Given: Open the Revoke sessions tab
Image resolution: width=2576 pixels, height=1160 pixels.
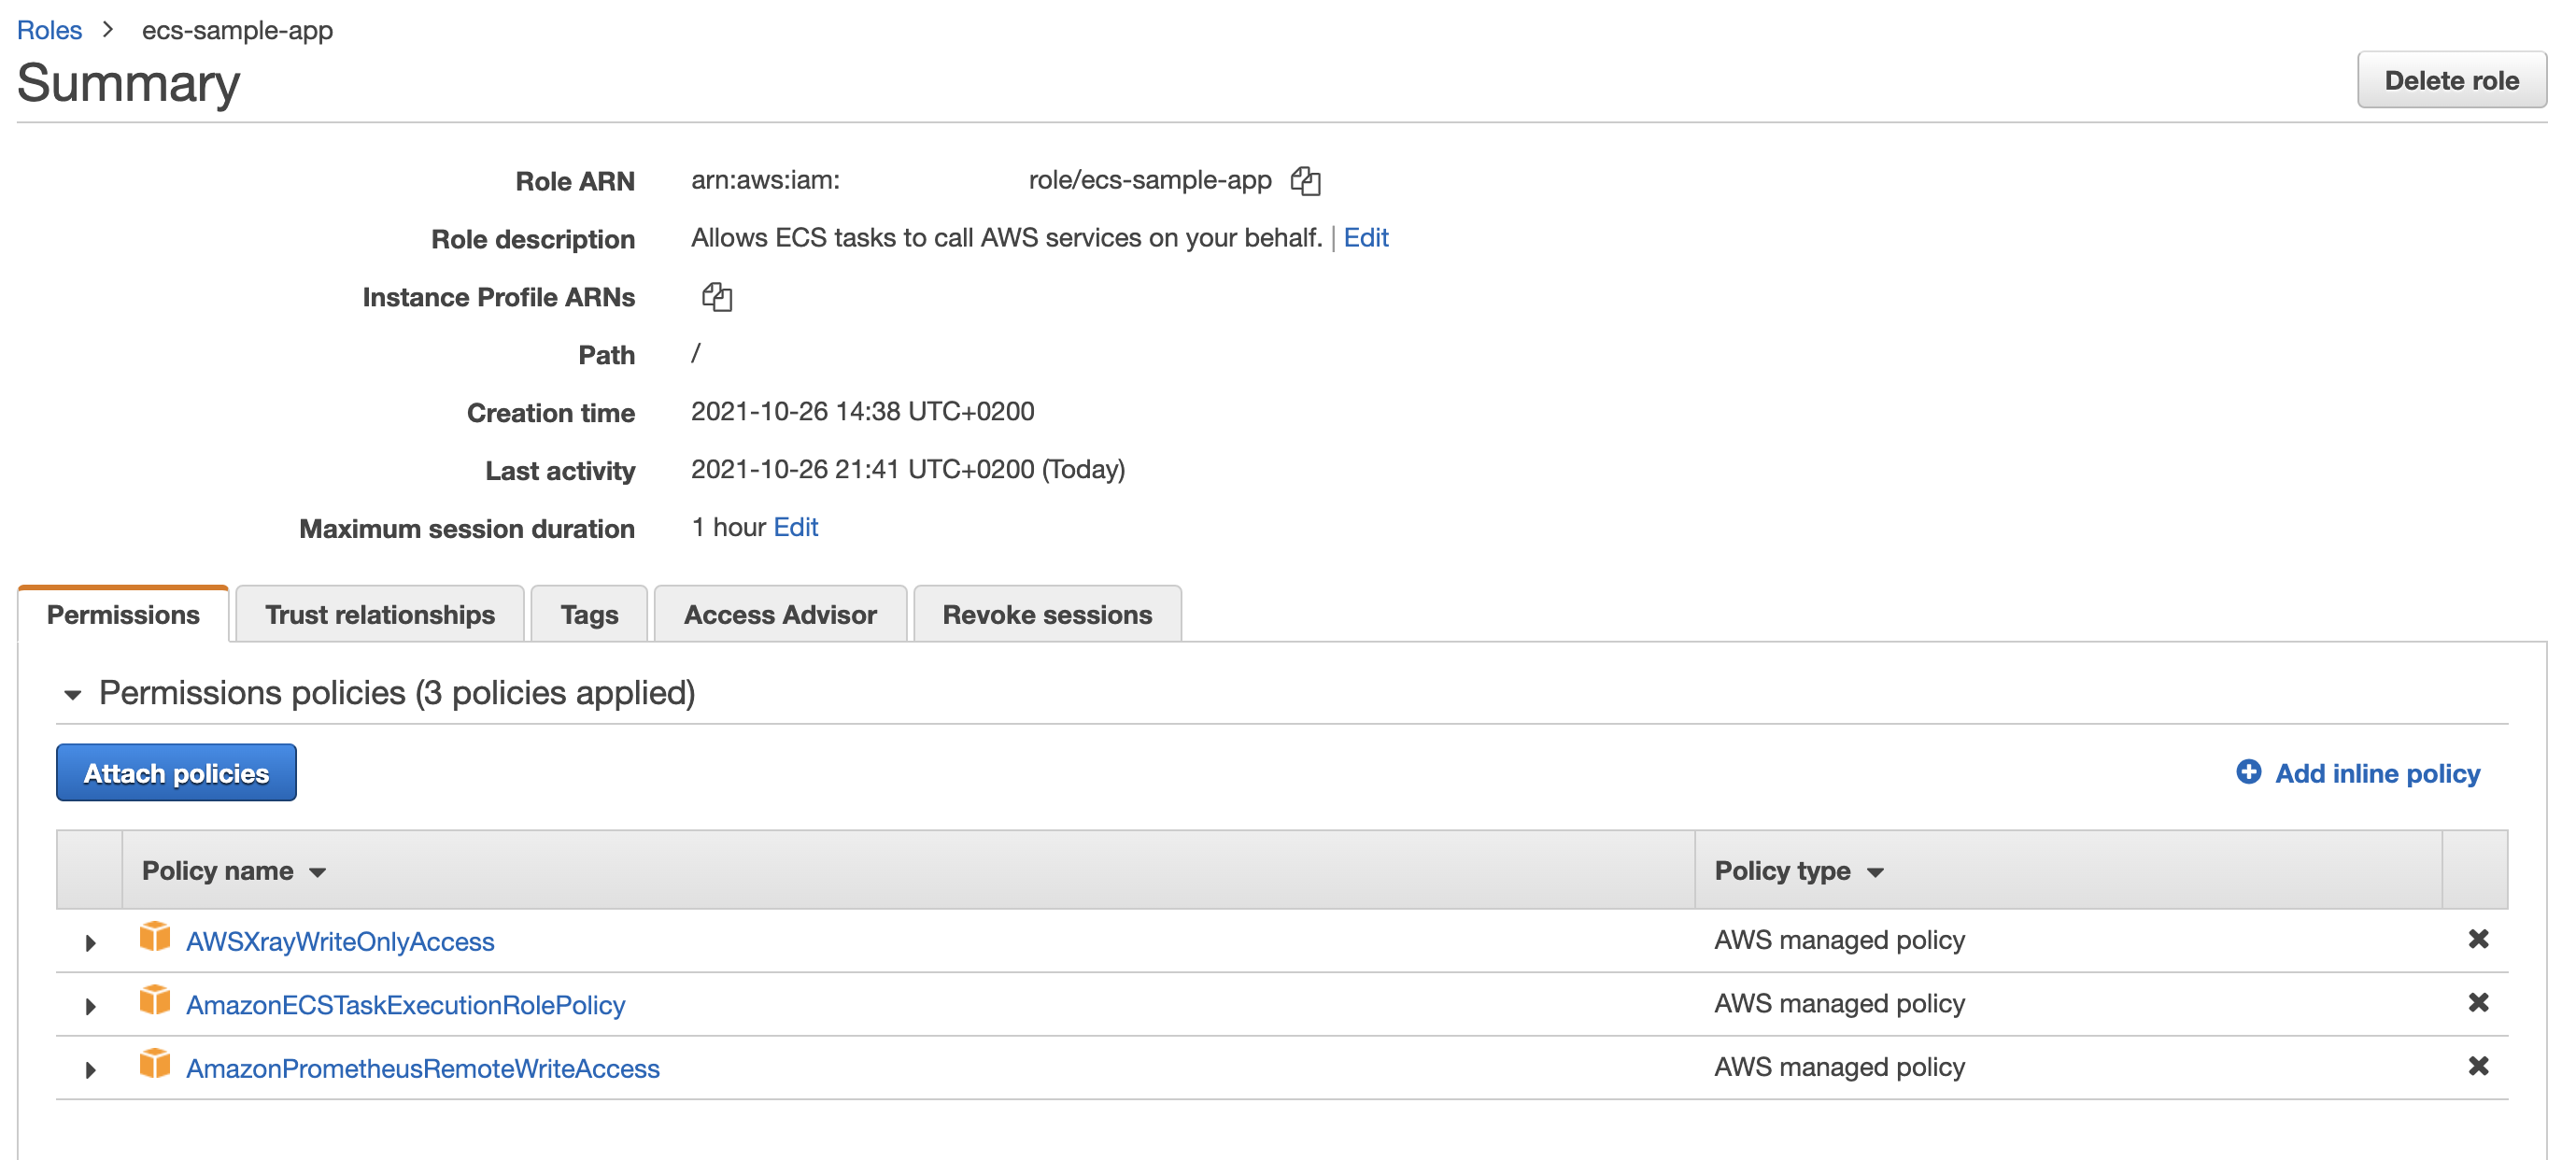Looking at the screenshot, I should click(1046, 614).
